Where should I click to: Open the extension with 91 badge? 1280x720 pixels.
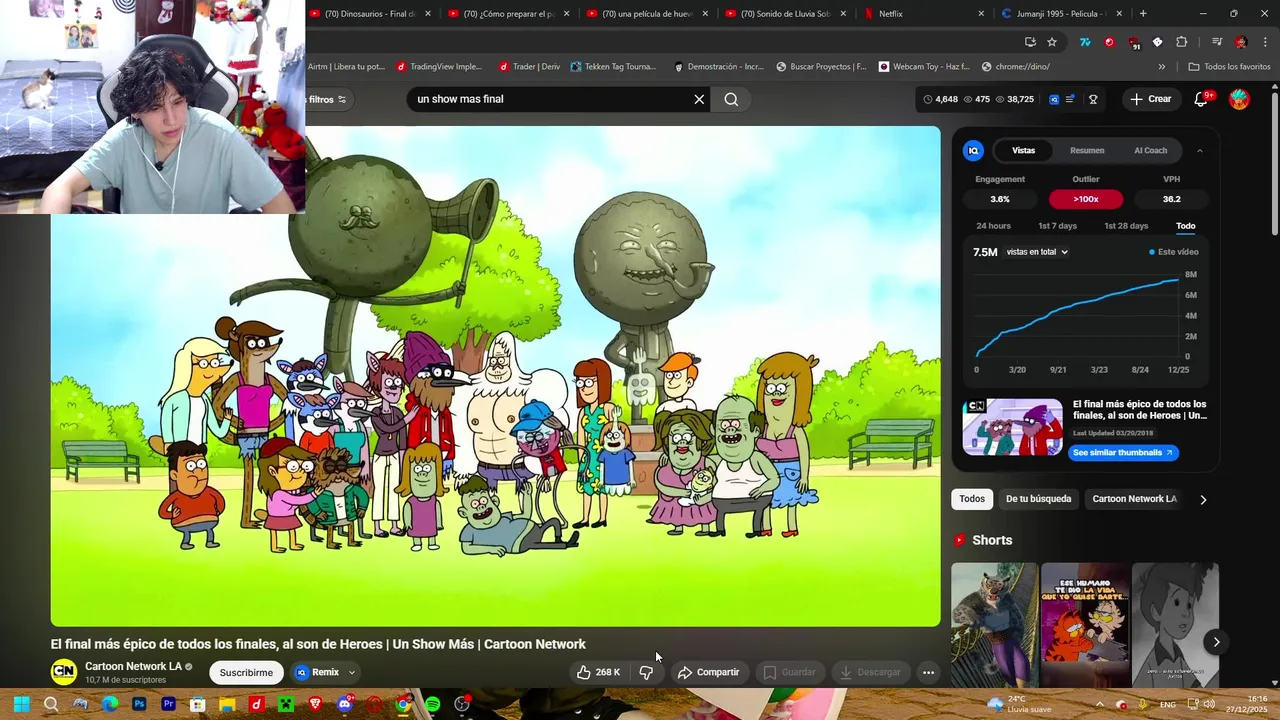[x=1133, y=43]
